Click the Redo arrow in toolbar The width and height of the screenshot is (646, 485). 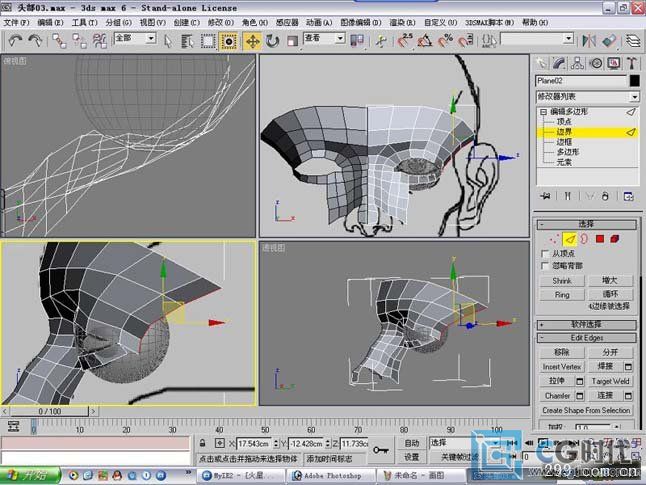[35, 40]
